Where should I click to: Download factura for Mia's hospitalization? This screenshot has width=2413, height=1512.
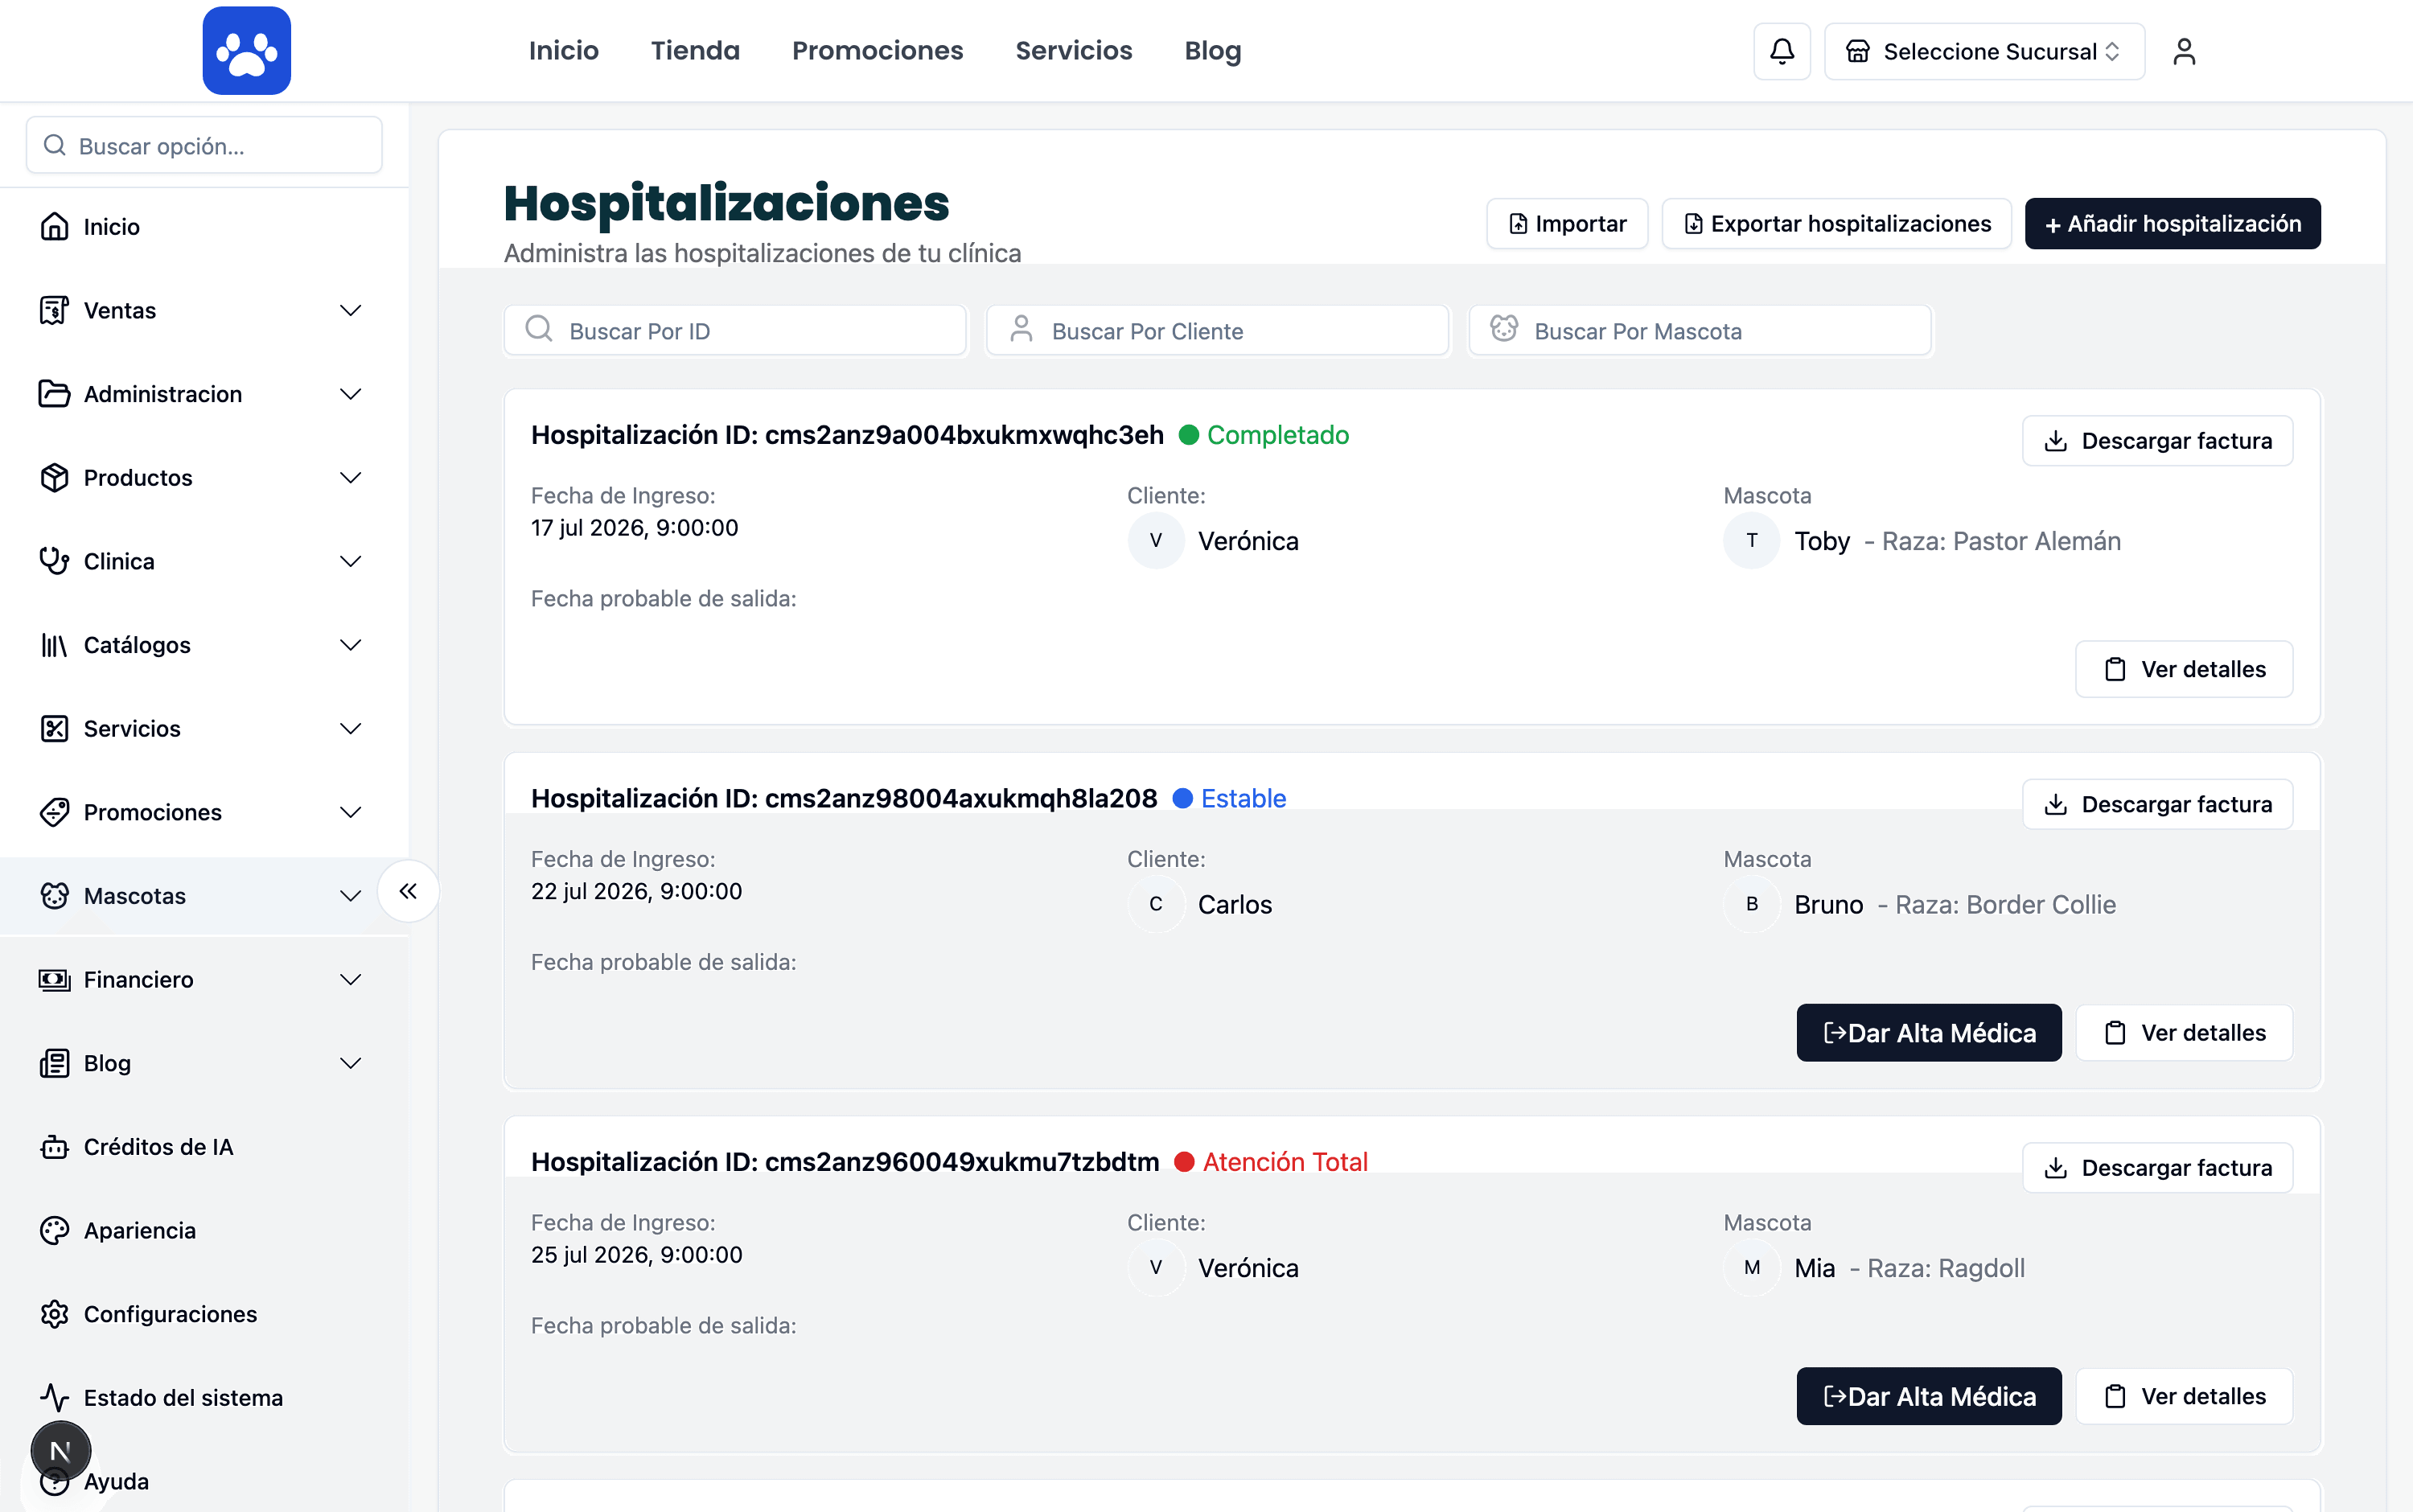[2157, 1168]
